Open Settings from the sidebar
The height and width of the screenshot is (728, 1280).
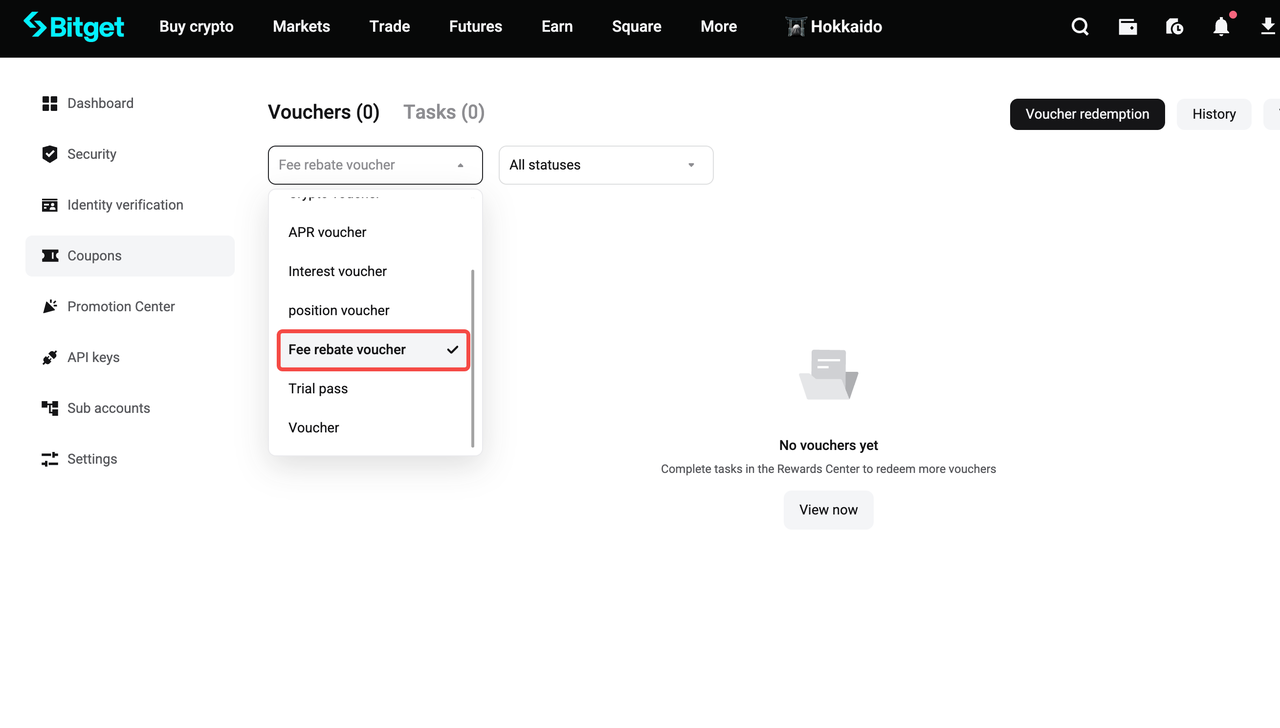pos(91,458)
